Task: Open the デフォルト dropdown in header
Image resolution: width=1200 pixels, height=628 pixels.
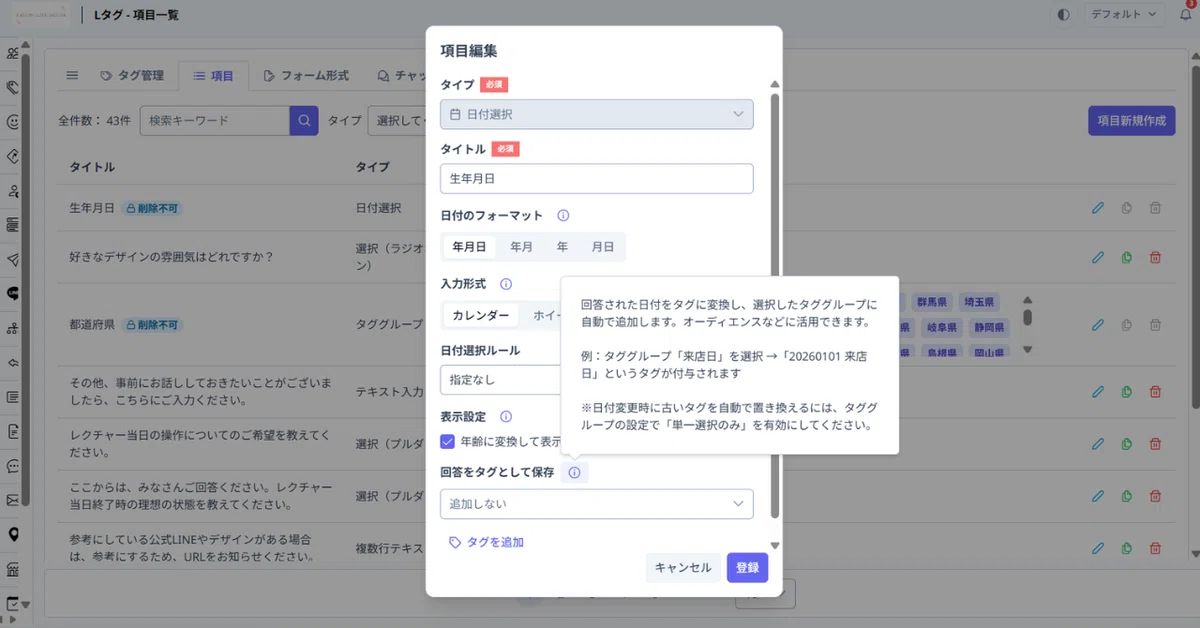Action: 1123,15
